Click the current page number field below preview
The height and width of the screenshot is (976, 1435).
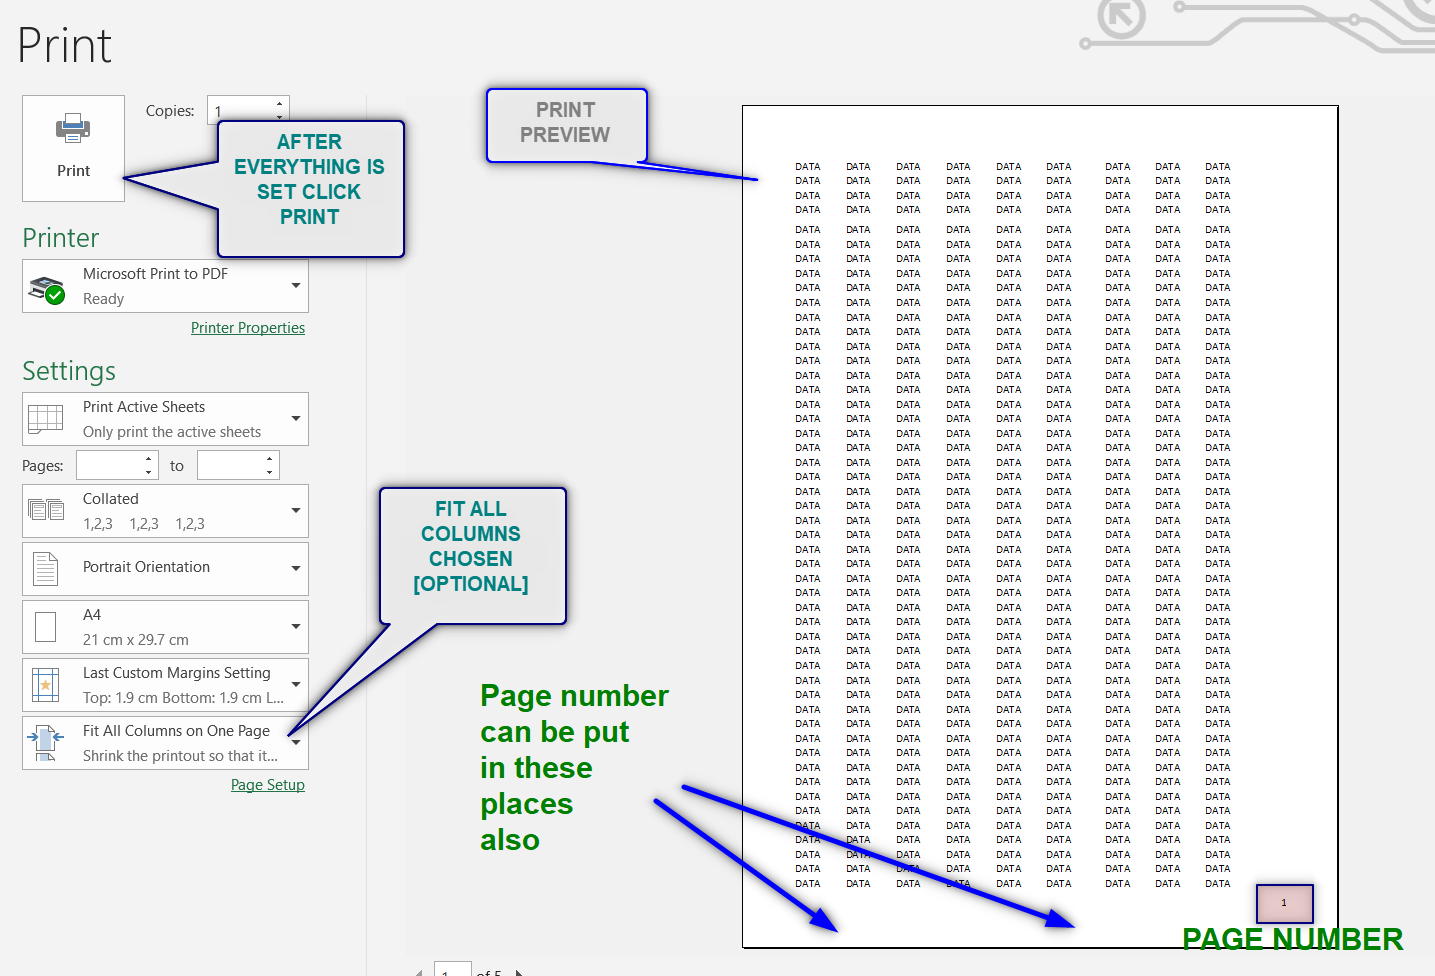[452, 970]
